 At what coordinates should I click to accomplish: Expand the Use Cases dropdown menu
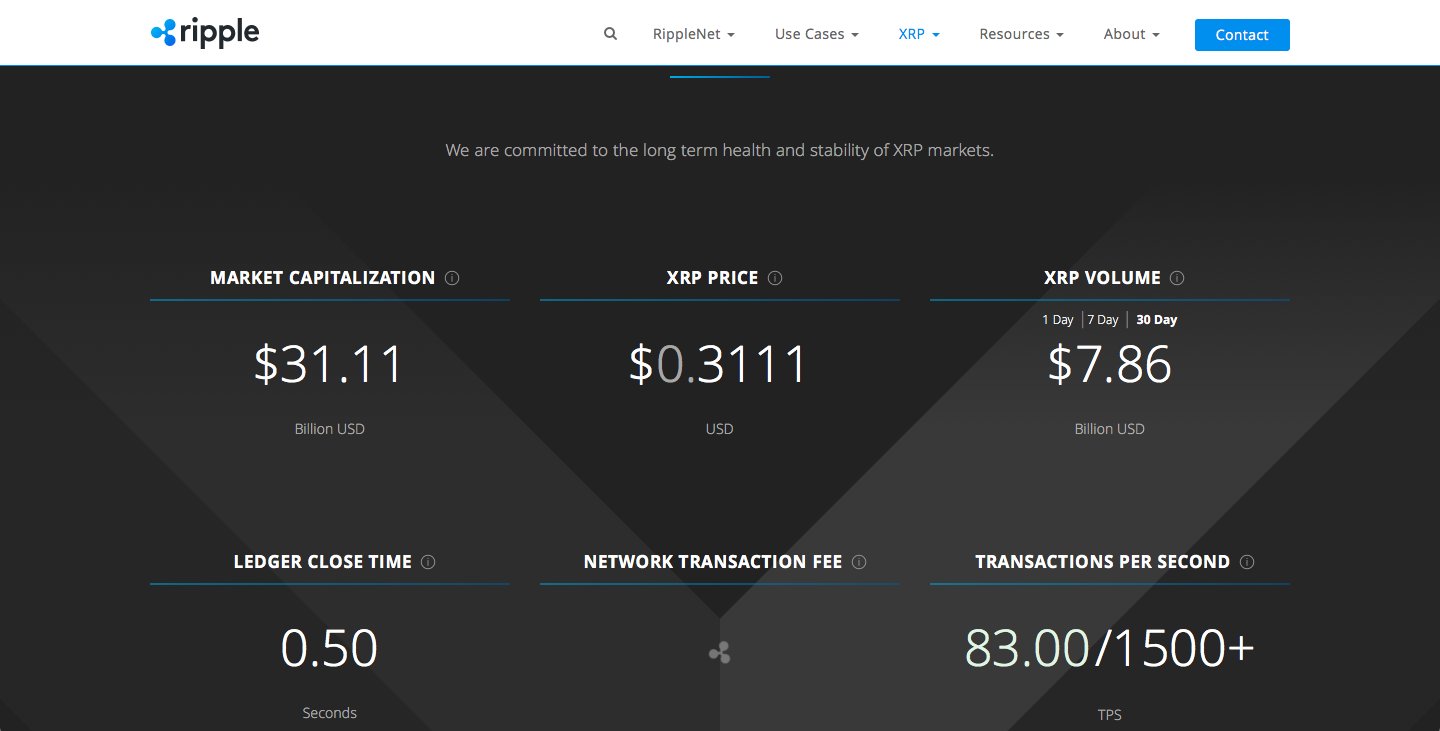click(x=817, y=34)
